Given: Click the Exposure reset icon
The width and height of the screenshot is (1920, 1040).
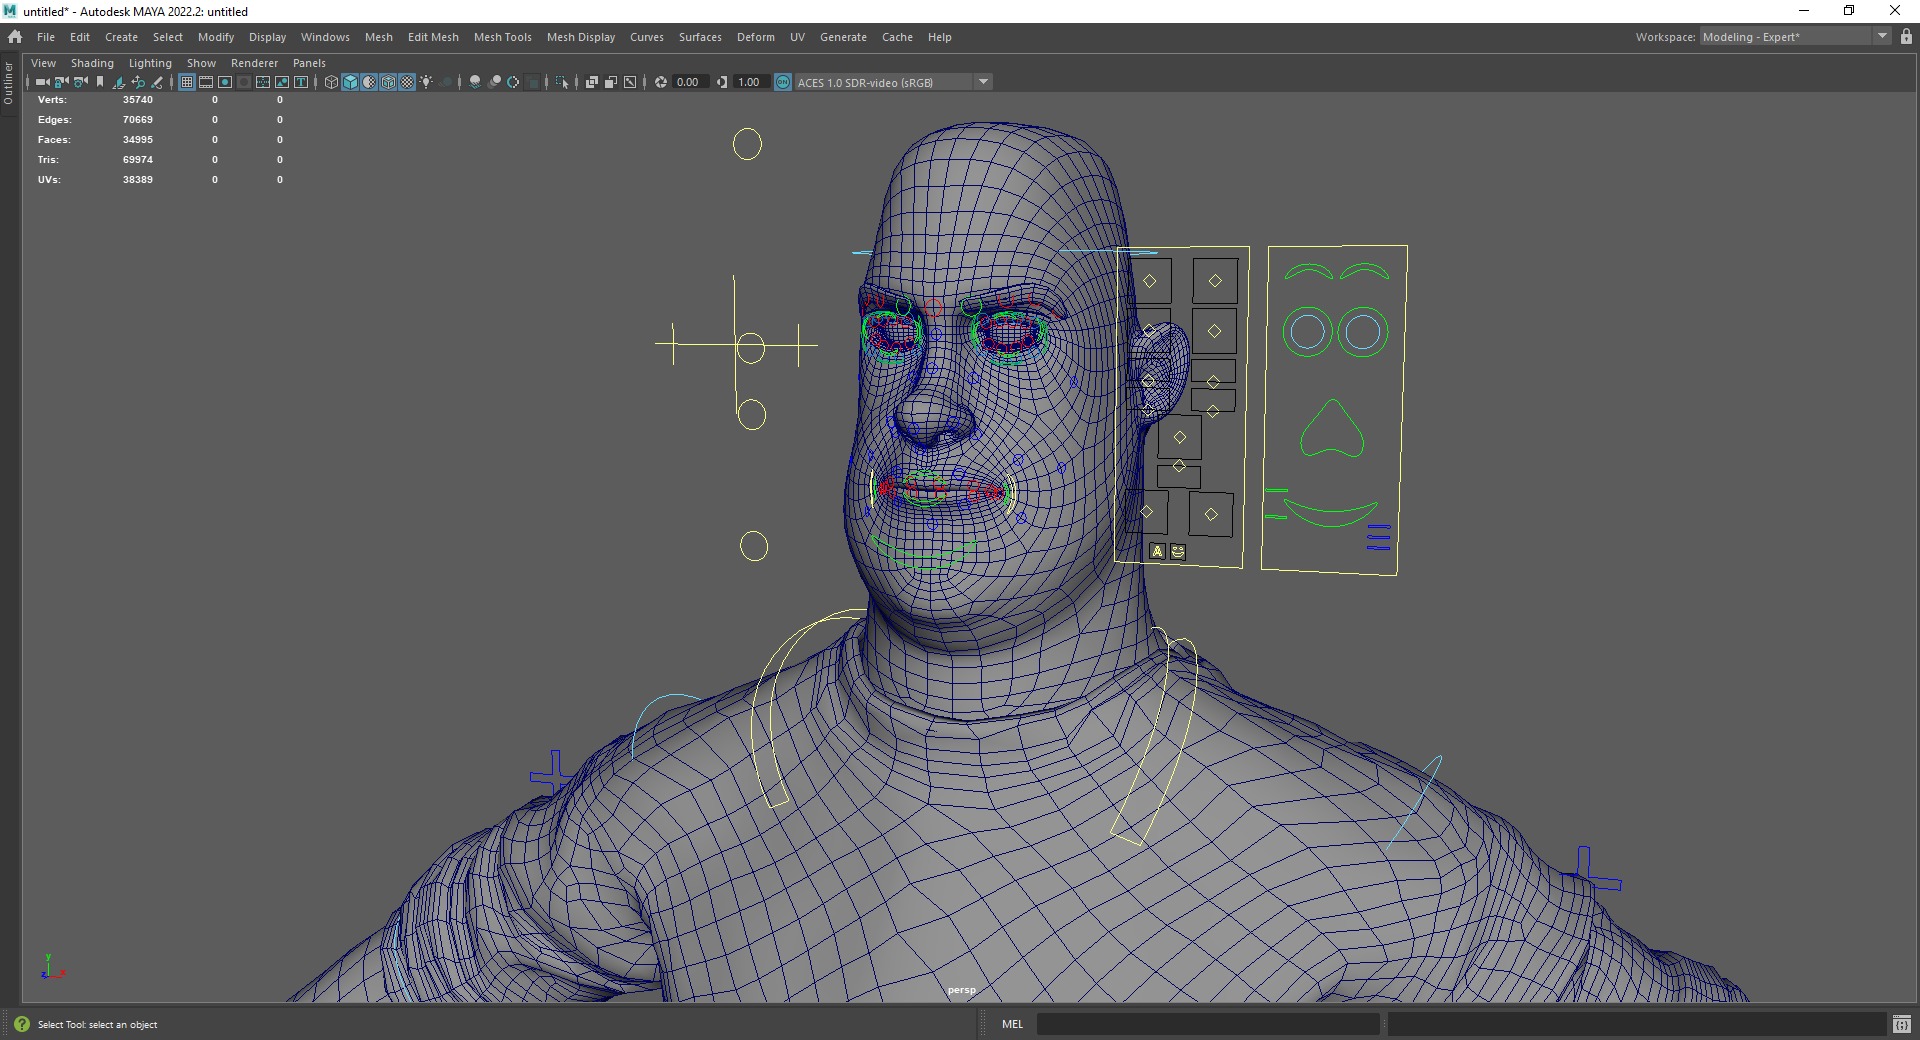Looking at the screenshot, I should 660,82.
